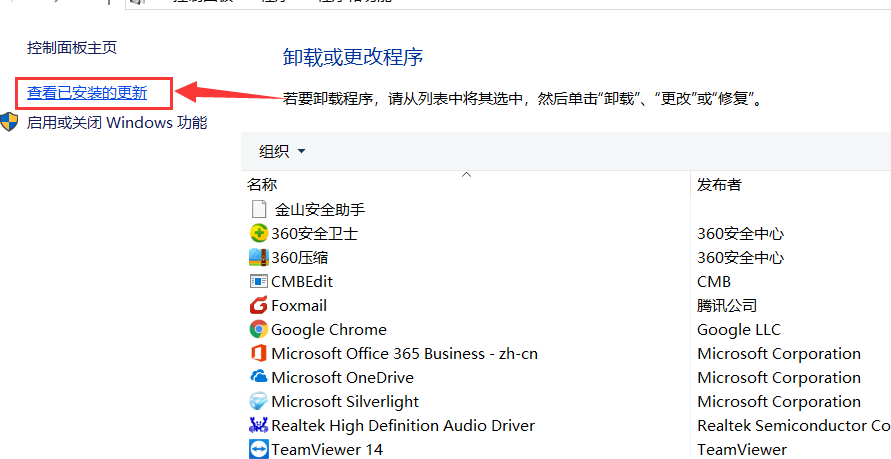891x459 pixels.
Task: Select Microsoft Office 365 Business - zh-cn
Action: coord(404,353)
